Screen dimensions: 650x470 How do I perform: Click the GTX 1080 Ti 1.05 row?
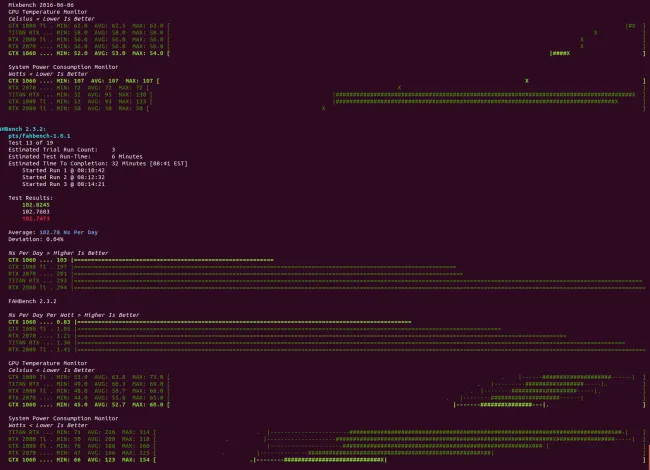[x=255, y=329]
